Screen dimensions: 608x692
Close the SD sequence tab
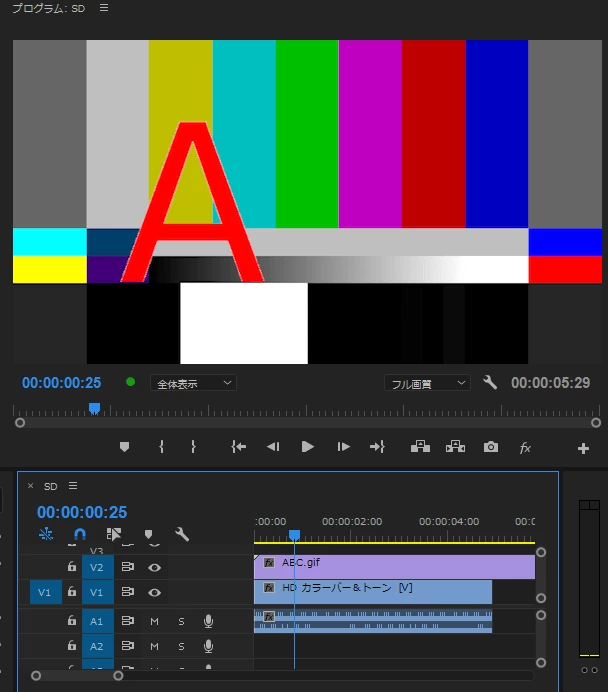point(30,486)
